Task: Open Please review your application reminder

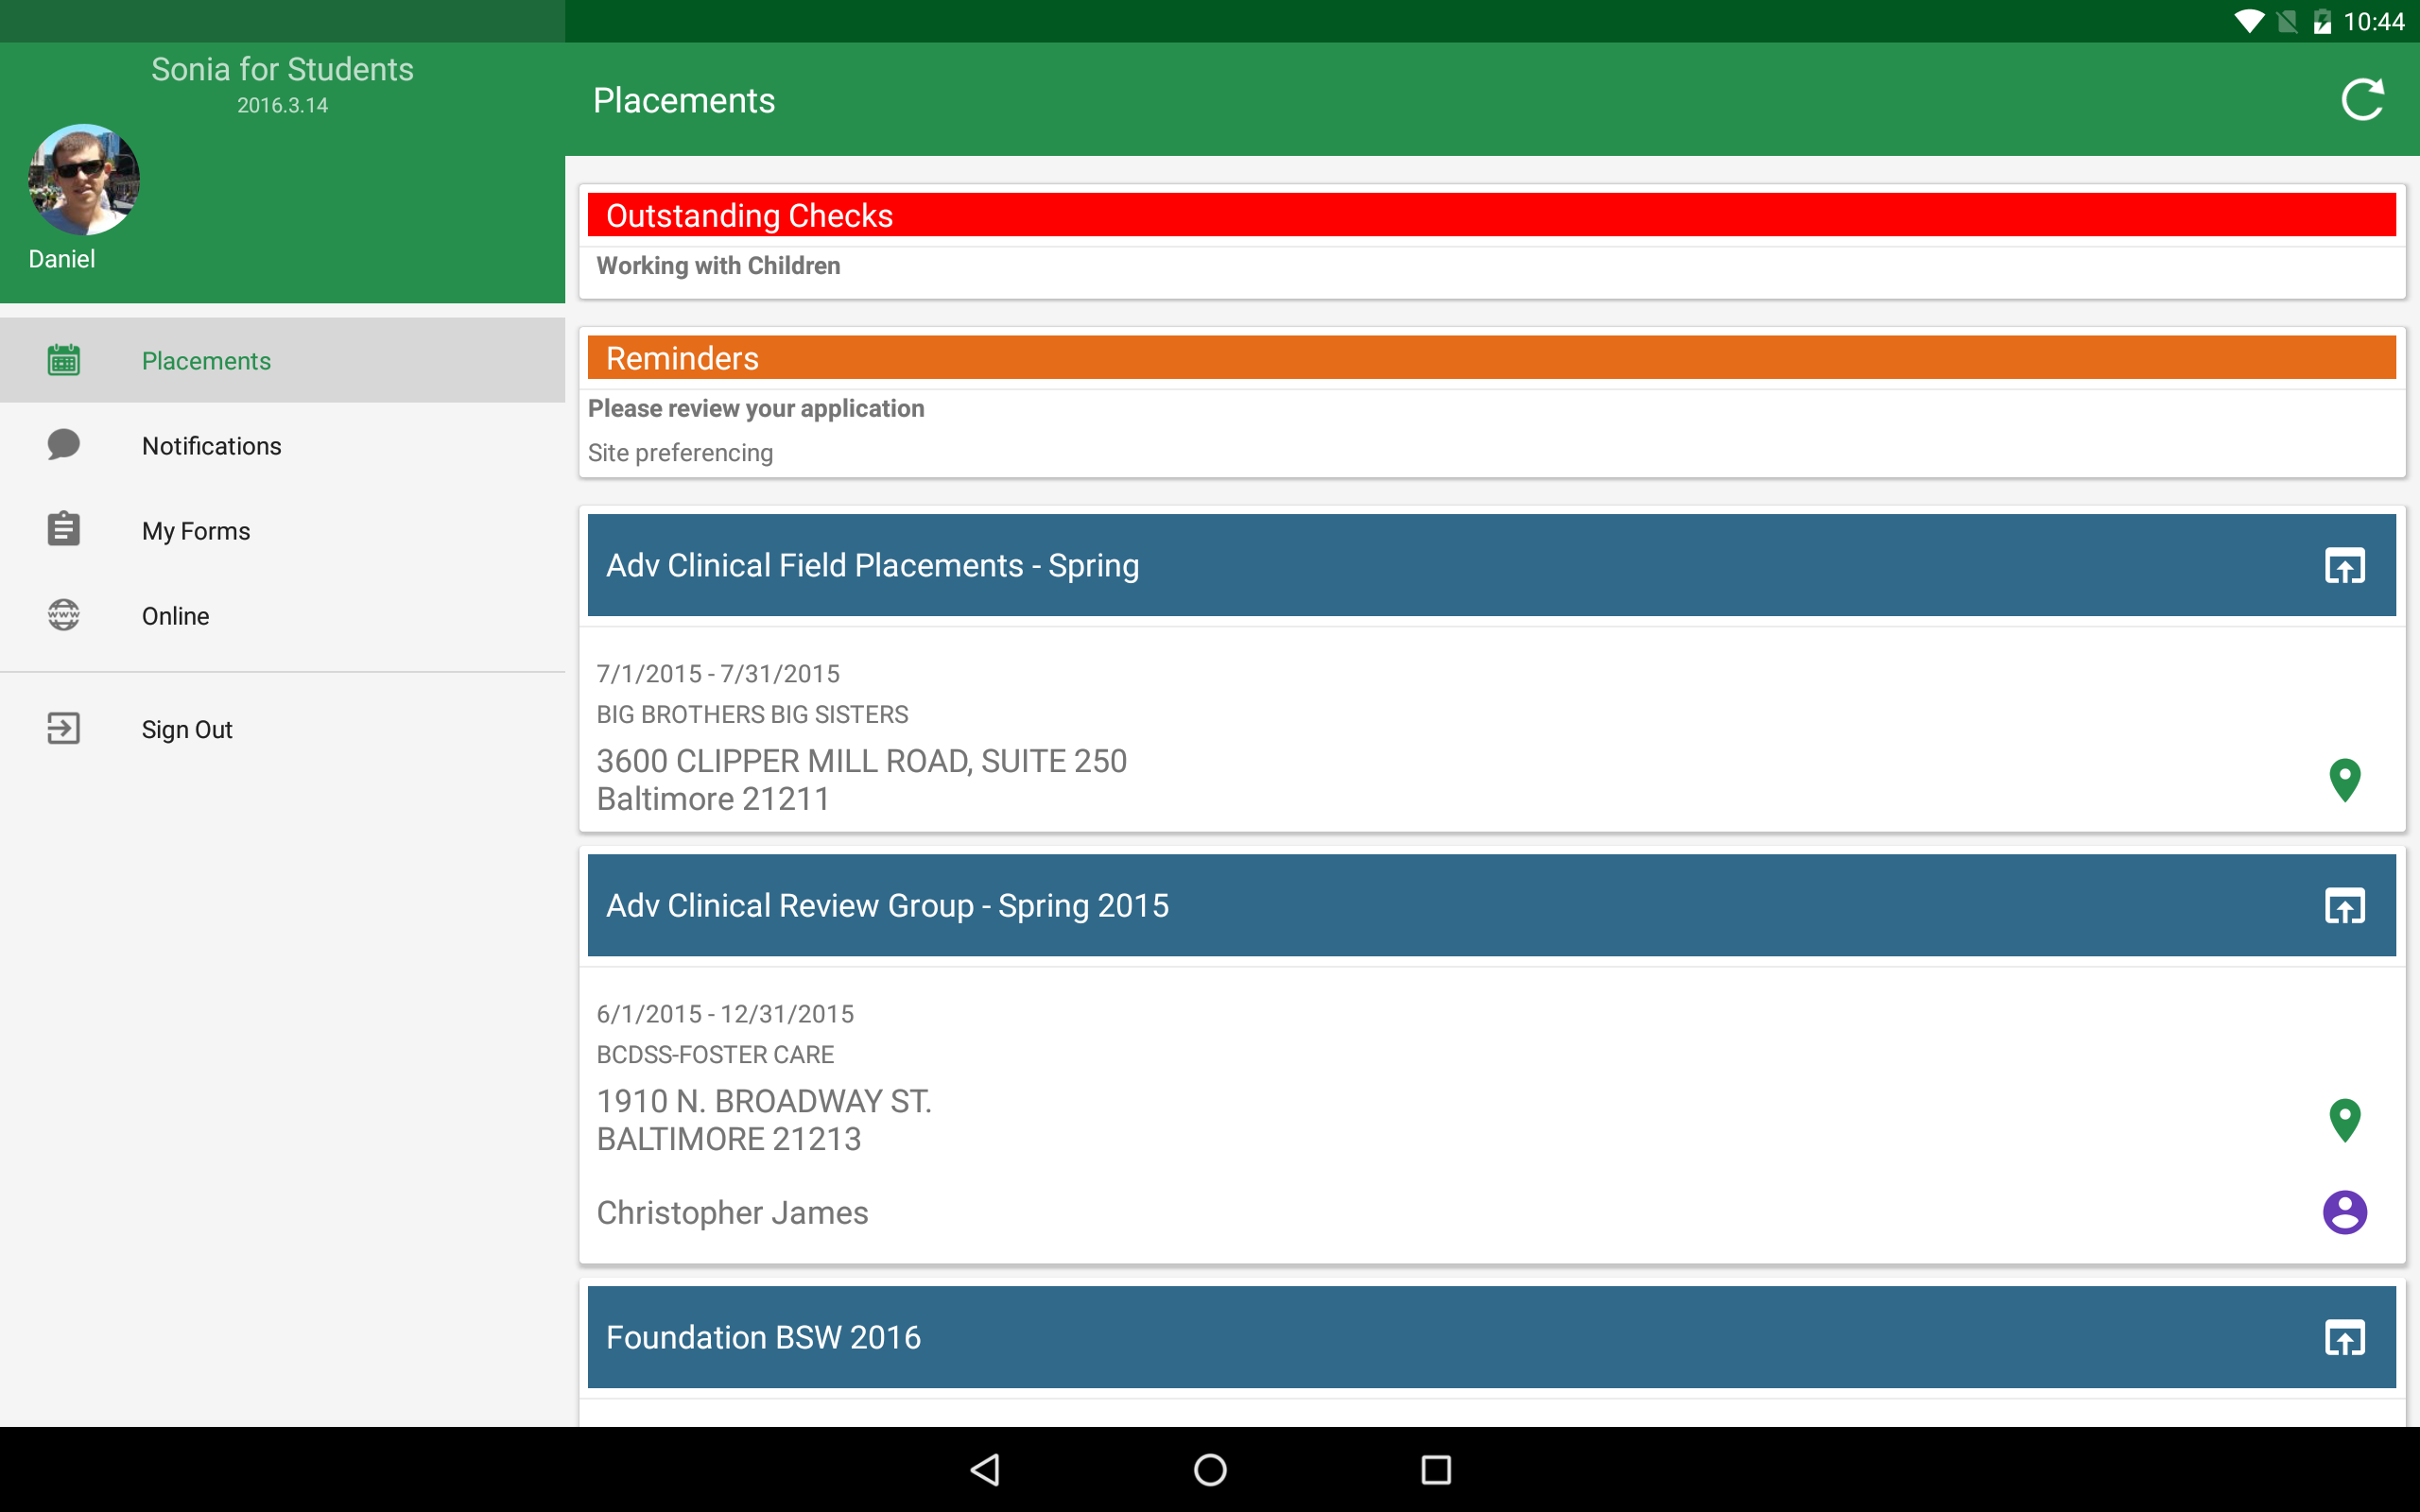Action: [756, 409]
